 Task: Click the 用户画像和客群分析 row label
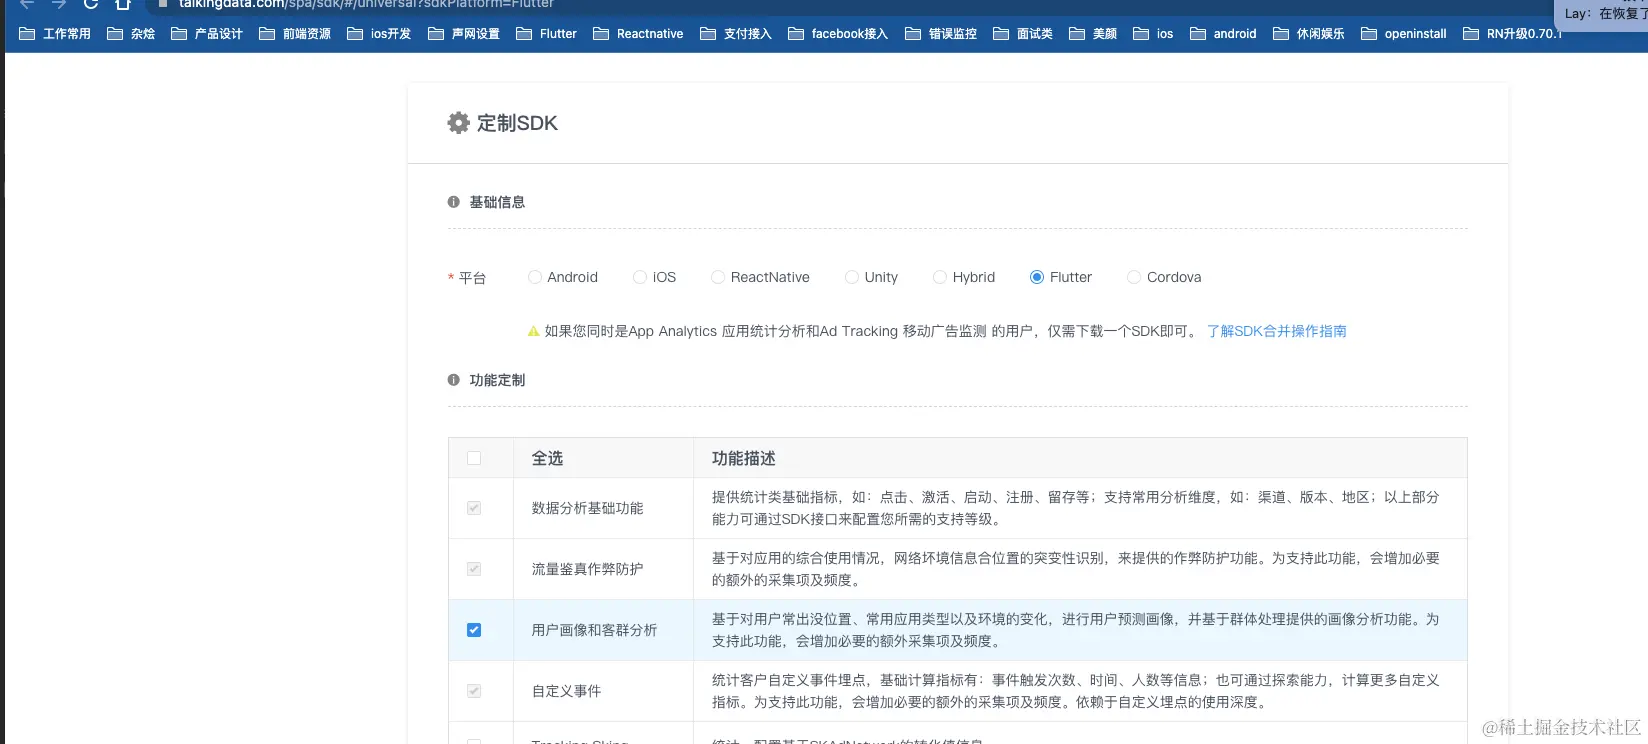(594, 630)
